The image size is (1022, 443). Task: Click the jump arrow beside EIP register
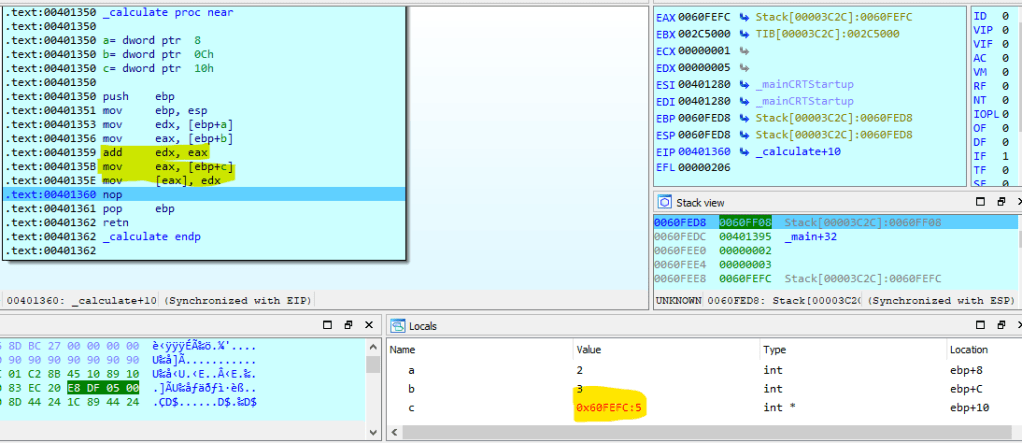pyautogui.click(x=746, y=151)
